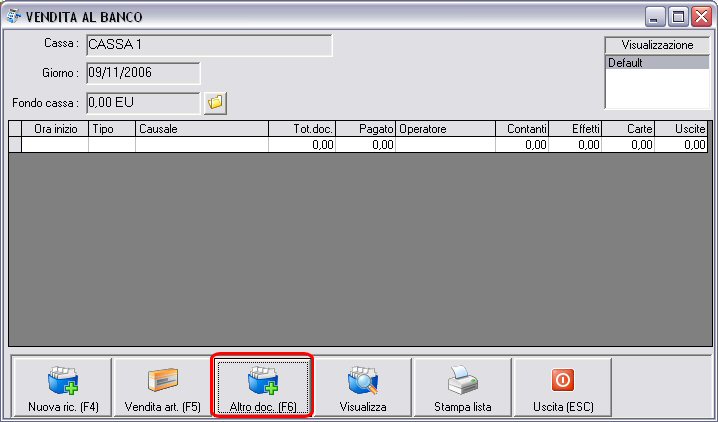
Task: Click the application icon in the title bar
Action: [x=14, y=16]
